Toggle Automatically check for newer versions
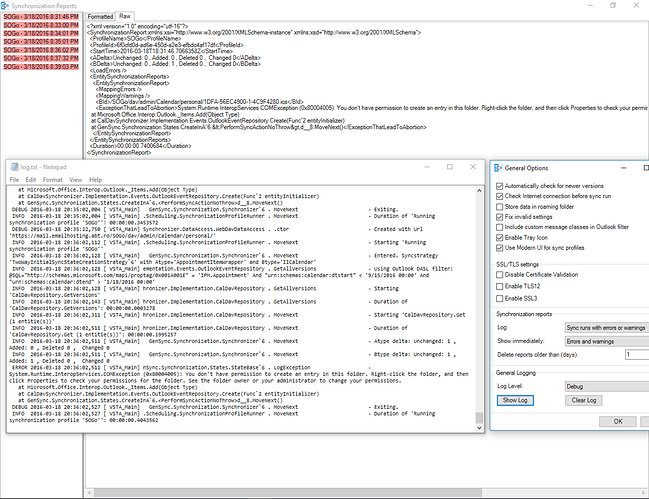649x499 pixels. [500, 186]
